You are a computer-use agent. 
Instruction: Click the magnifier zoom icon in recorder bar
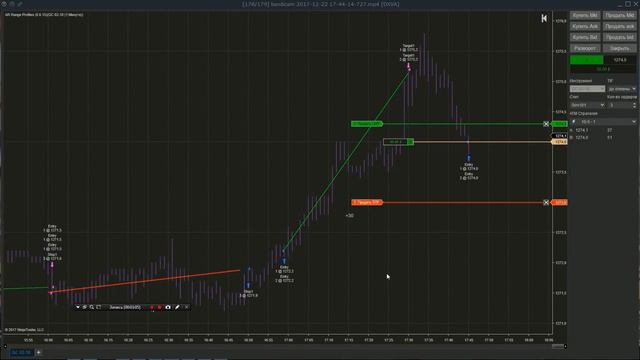pyautogui.click(x=91, y=307)
